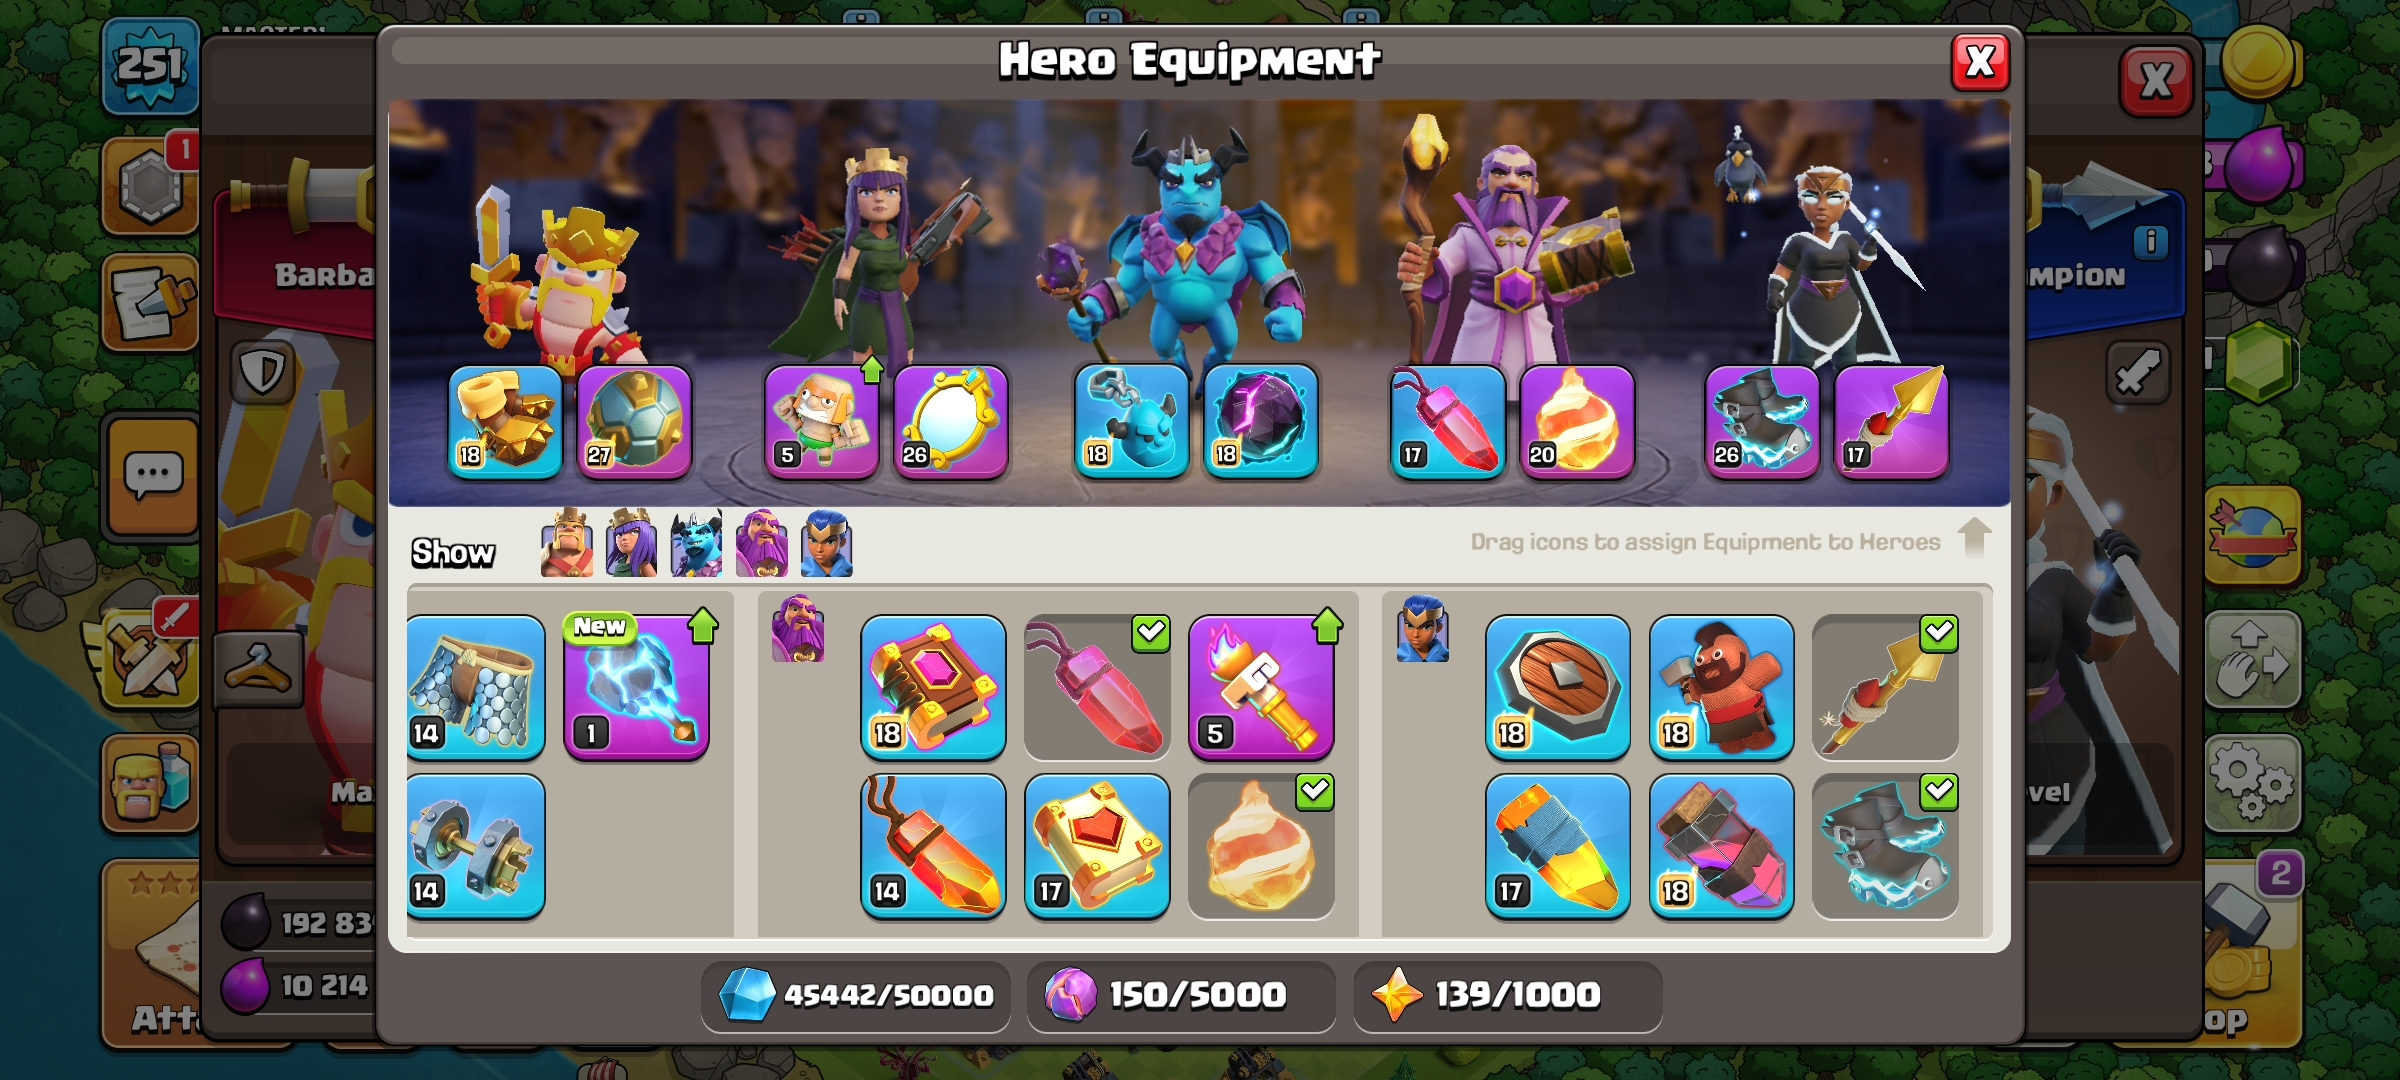Select the Magic Mirror equipment level 26

[950, 421]
